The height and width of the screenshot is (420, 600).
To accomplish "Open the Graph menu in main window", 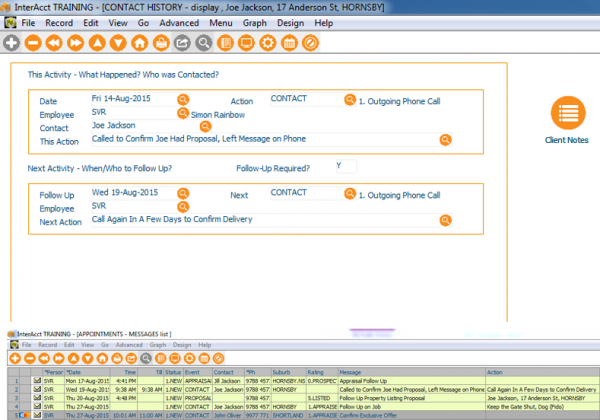I will (x=254, y=23).
